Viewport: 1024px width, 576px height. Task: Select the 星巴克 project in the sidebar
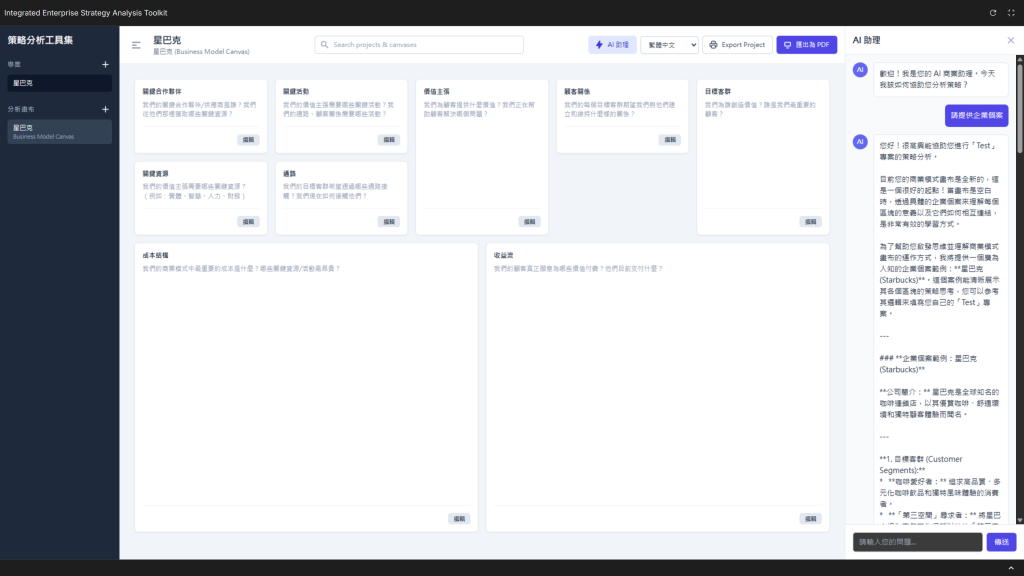(59, 83)
